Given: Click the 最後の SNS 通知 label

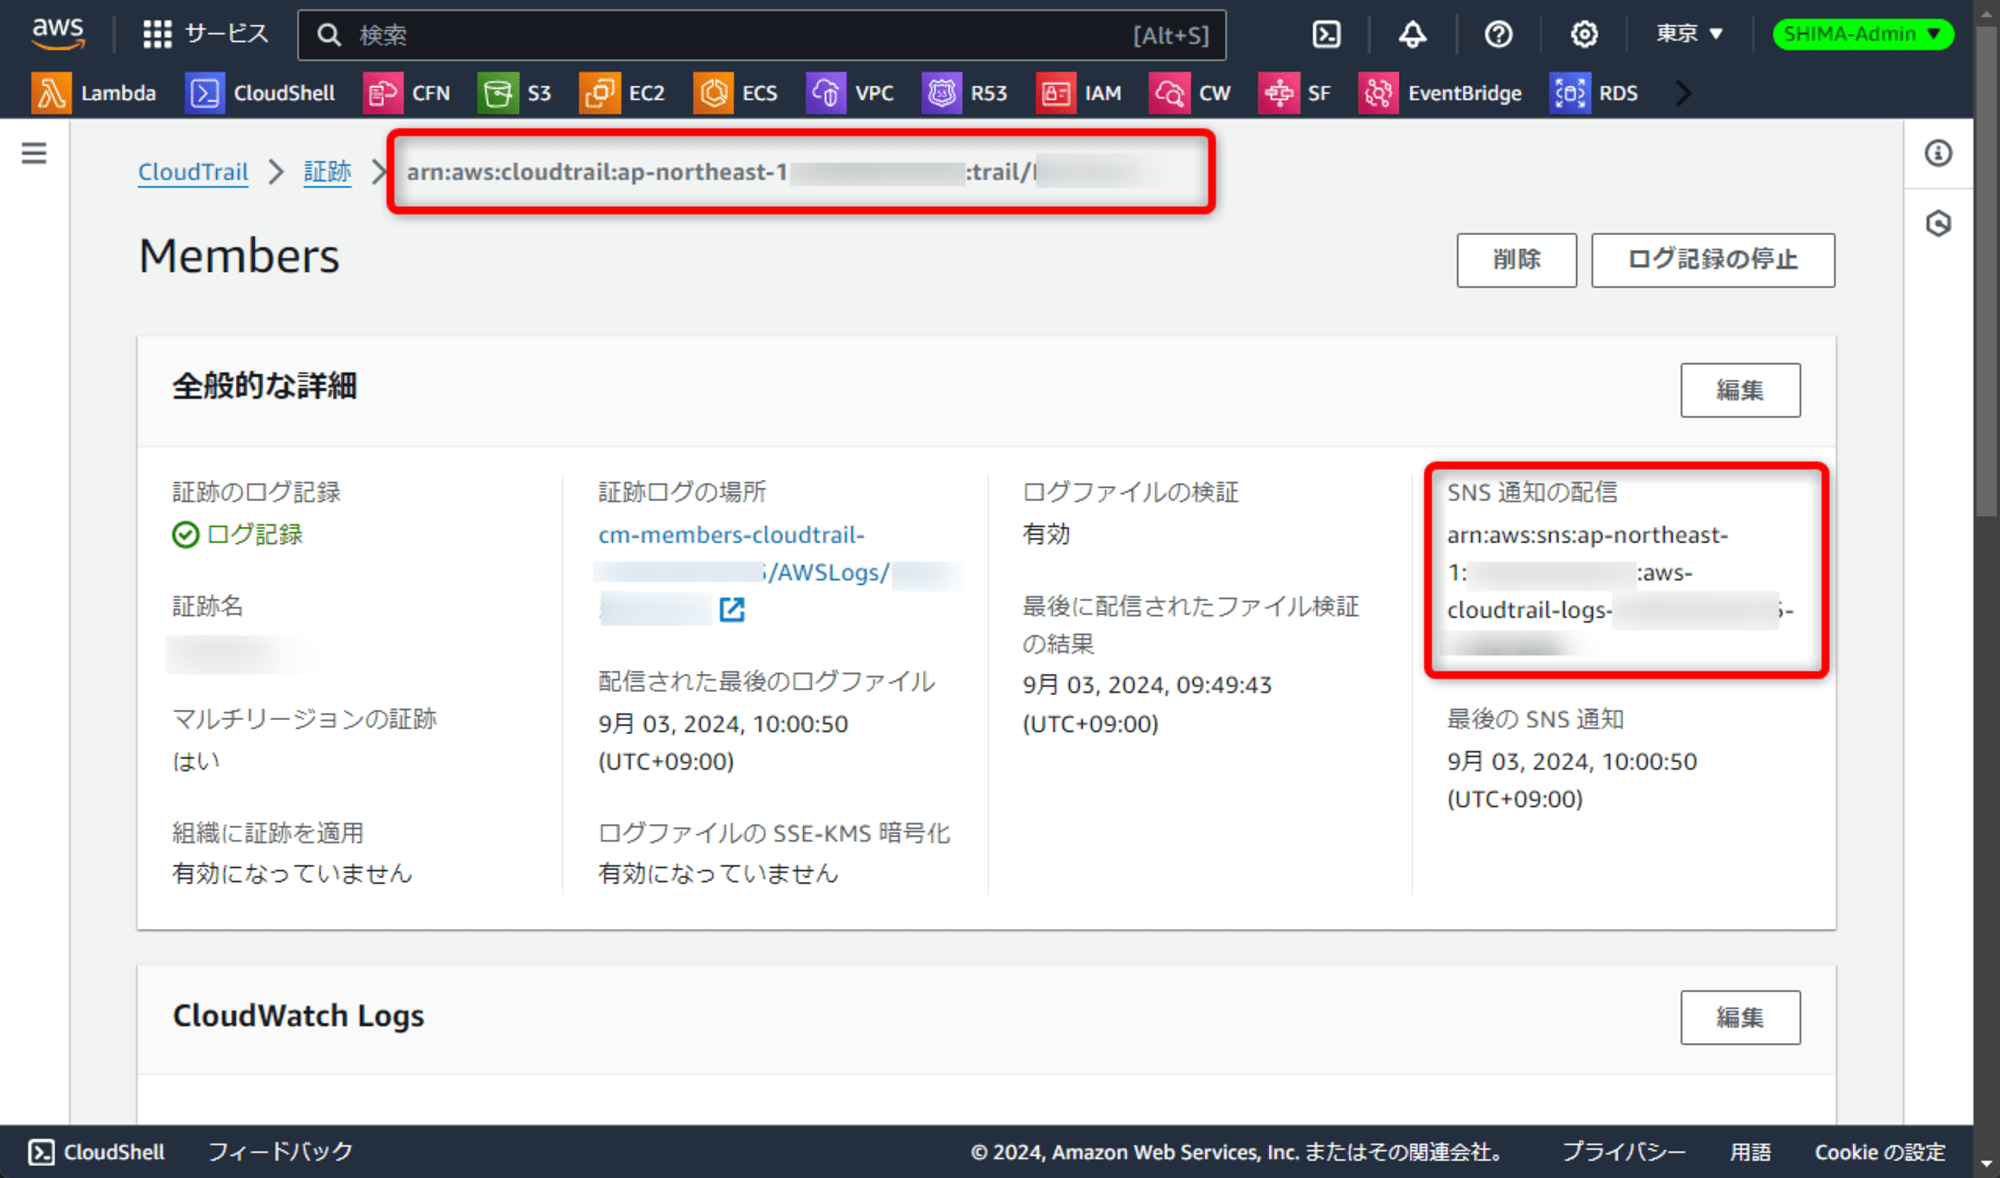Looking at the screenshot, I should pos(1535,719).
